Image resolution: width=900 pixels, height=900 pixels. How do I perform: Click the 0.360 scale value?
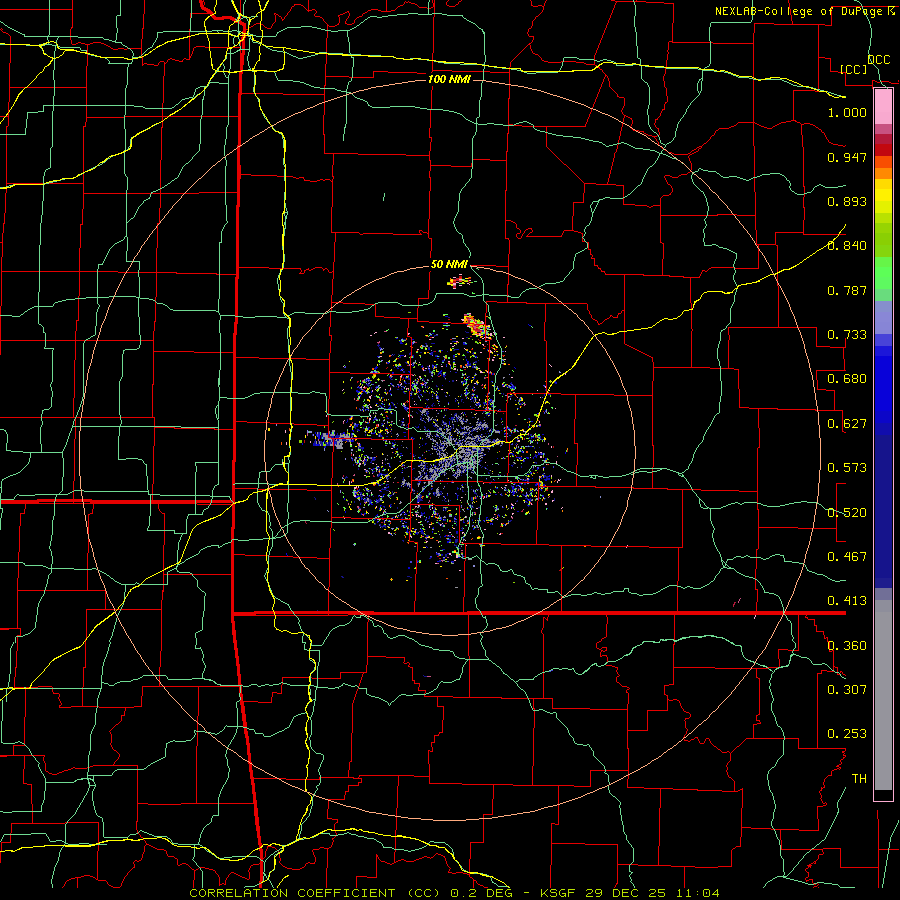(847, 646)
